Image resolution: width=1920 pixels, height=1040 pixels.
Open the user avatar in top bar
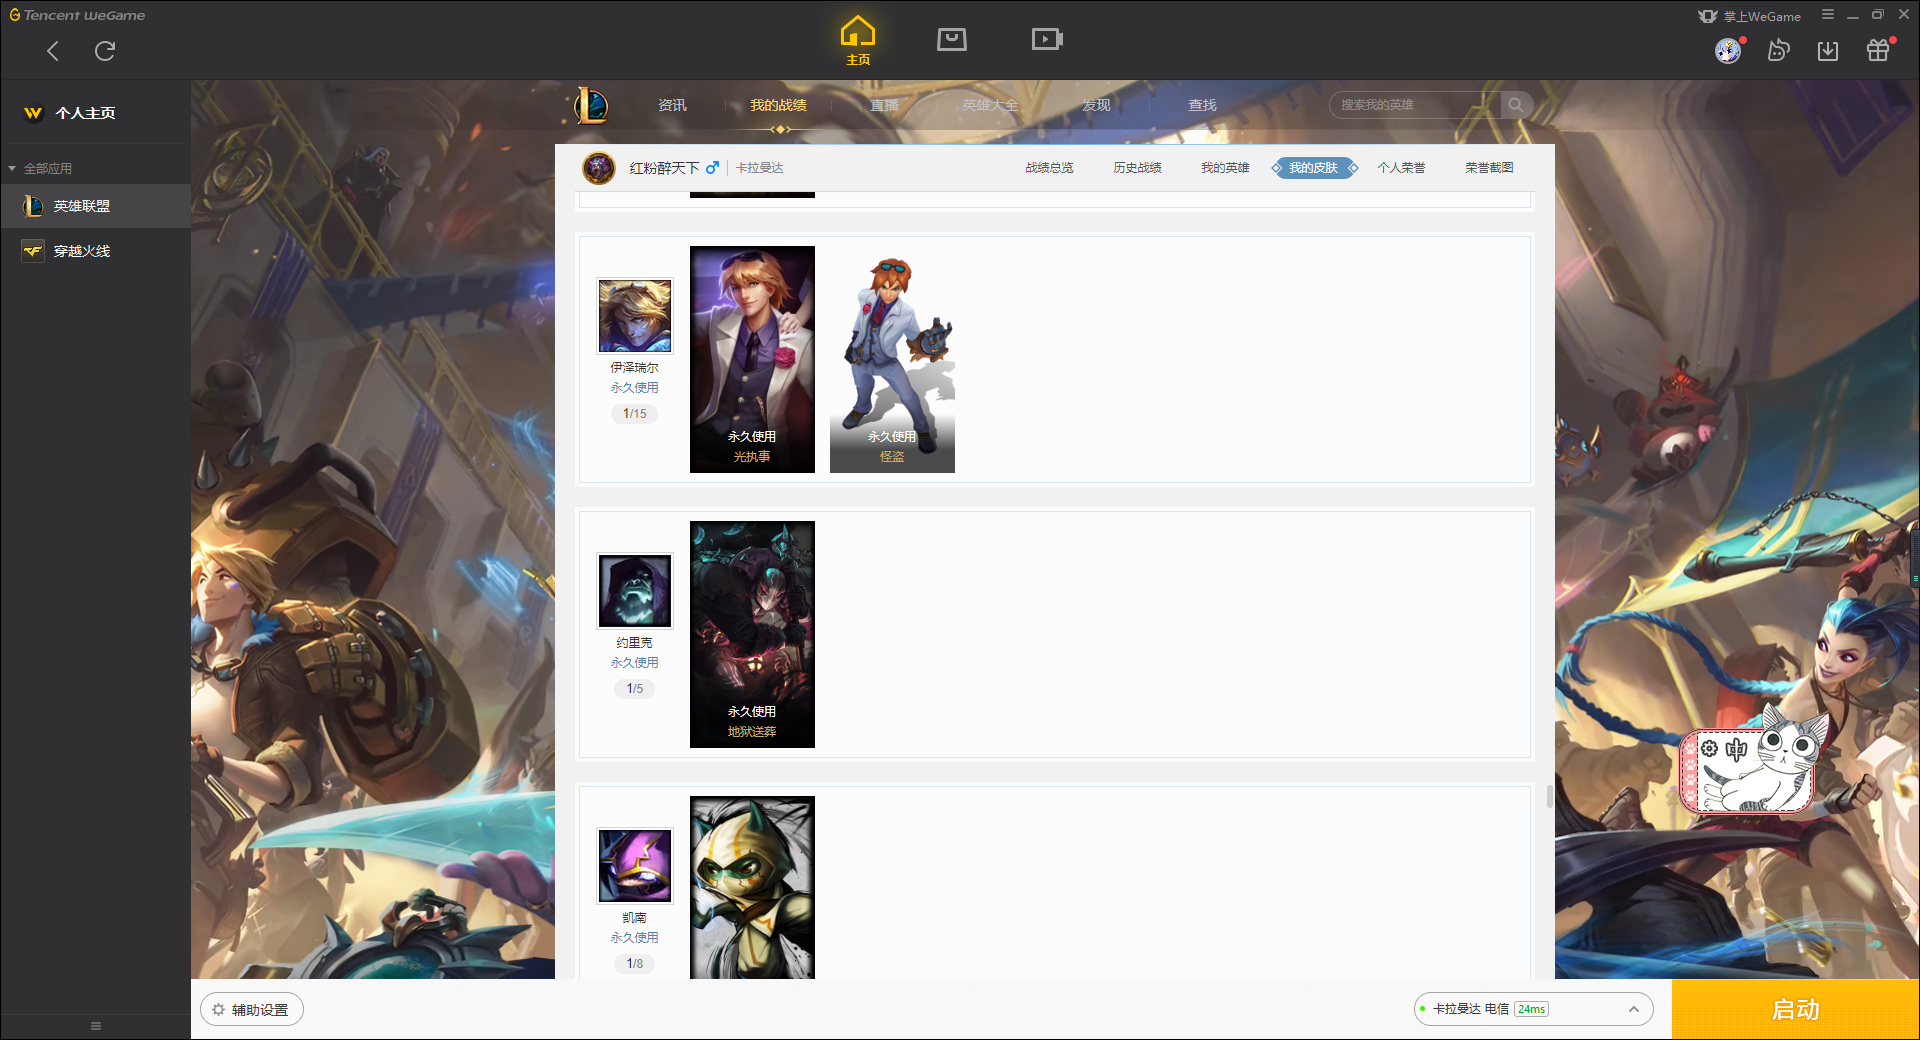[1728, 51]
